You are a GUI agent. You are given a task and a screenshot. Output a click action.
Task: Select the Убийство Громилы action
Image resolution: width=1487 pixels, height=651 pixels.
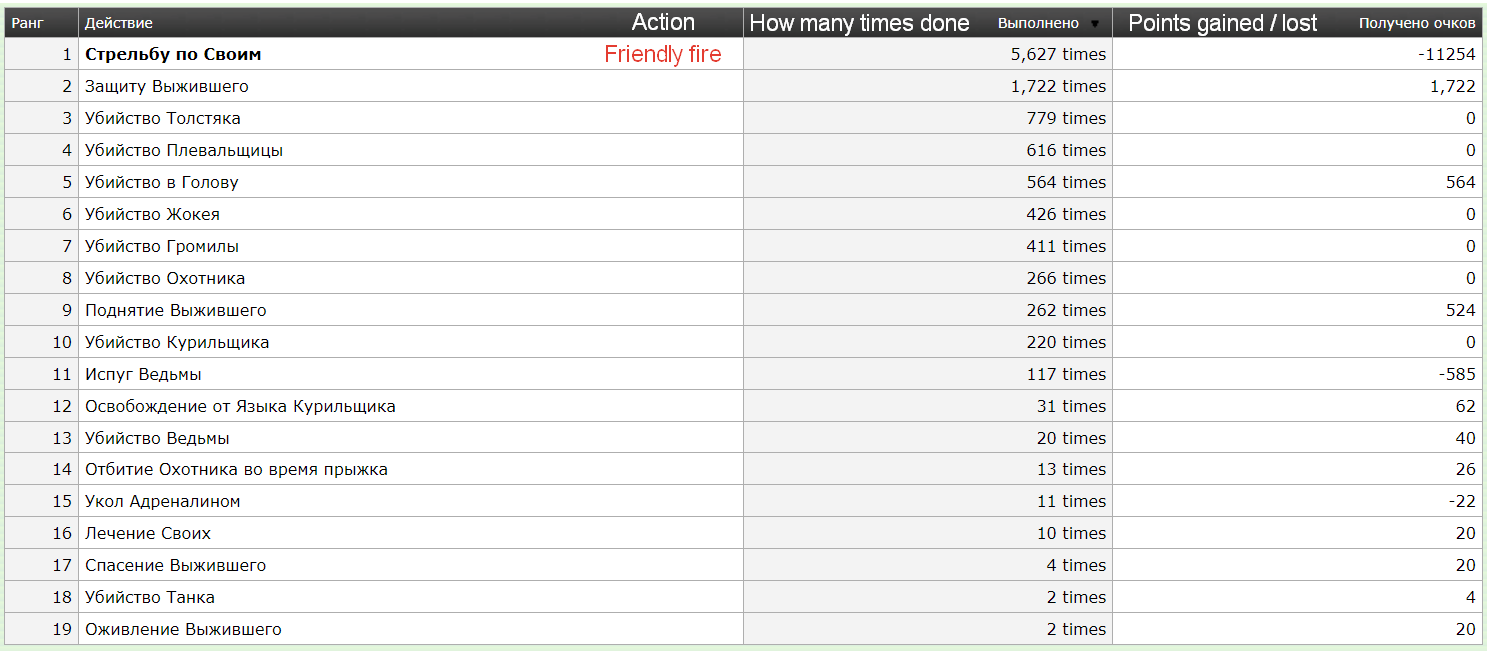(x=162, y=246)
